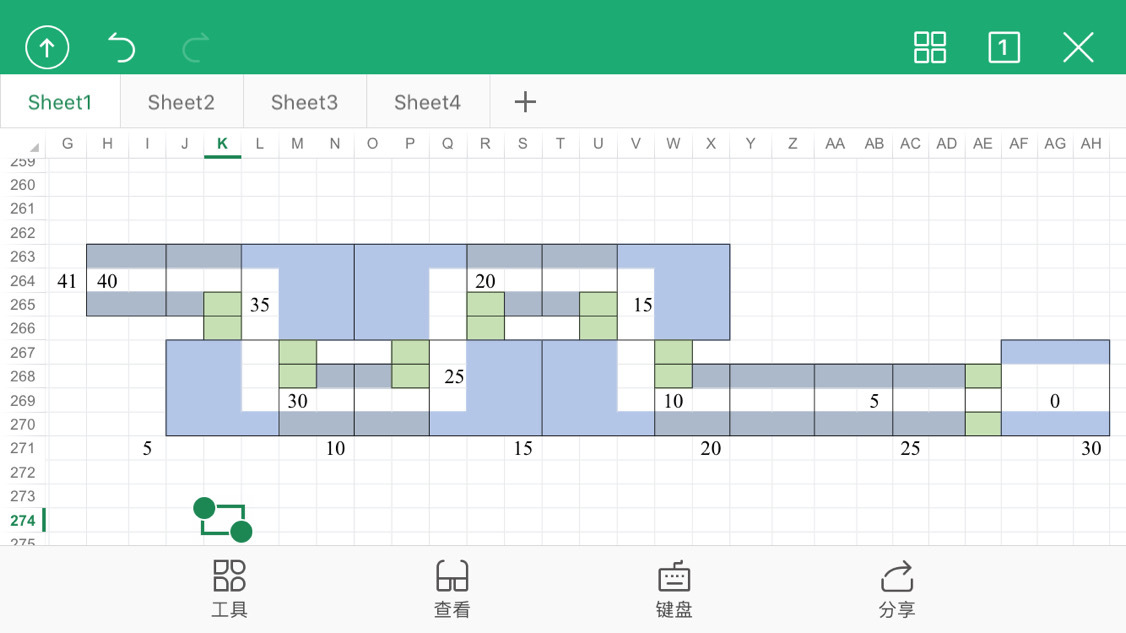Show the 键盘 keyboard

click(x=674, y=589)
